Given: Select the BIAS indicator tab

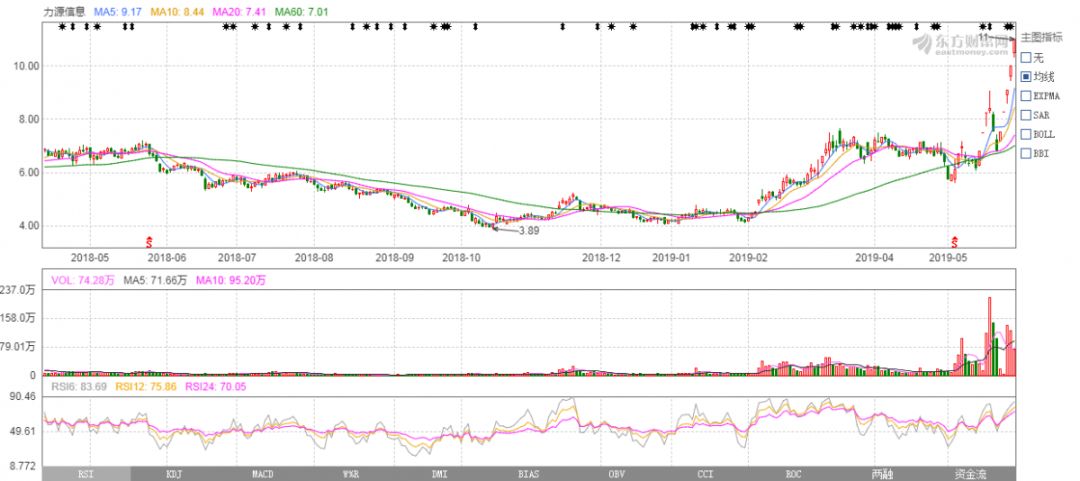Looking at the screenshot, I should pos(528,474).
